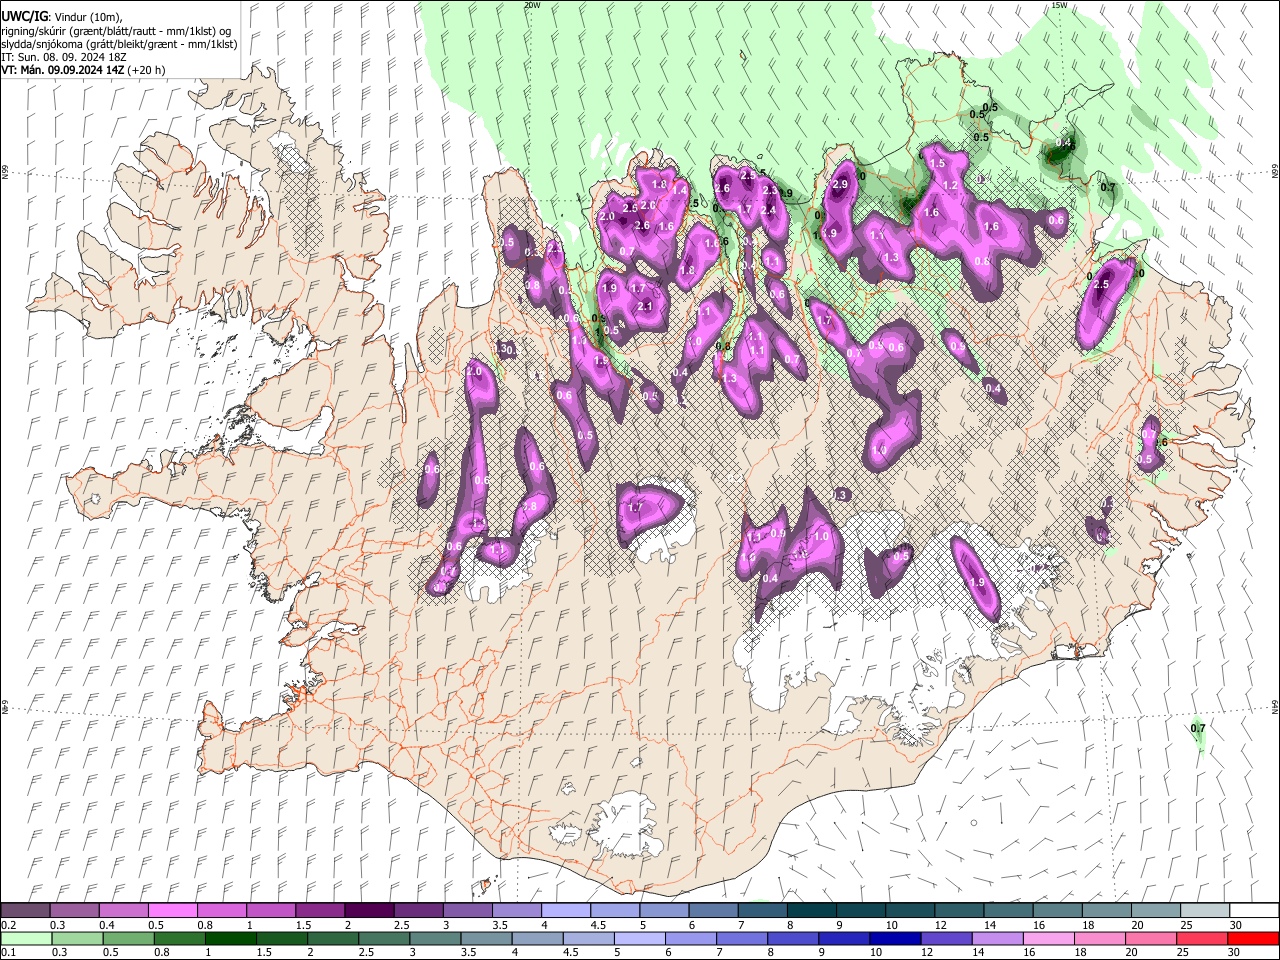The width and height of the screenshot is (1280, 960).
Task: Click the "15W" longitude label
Action: [1059, 5]
